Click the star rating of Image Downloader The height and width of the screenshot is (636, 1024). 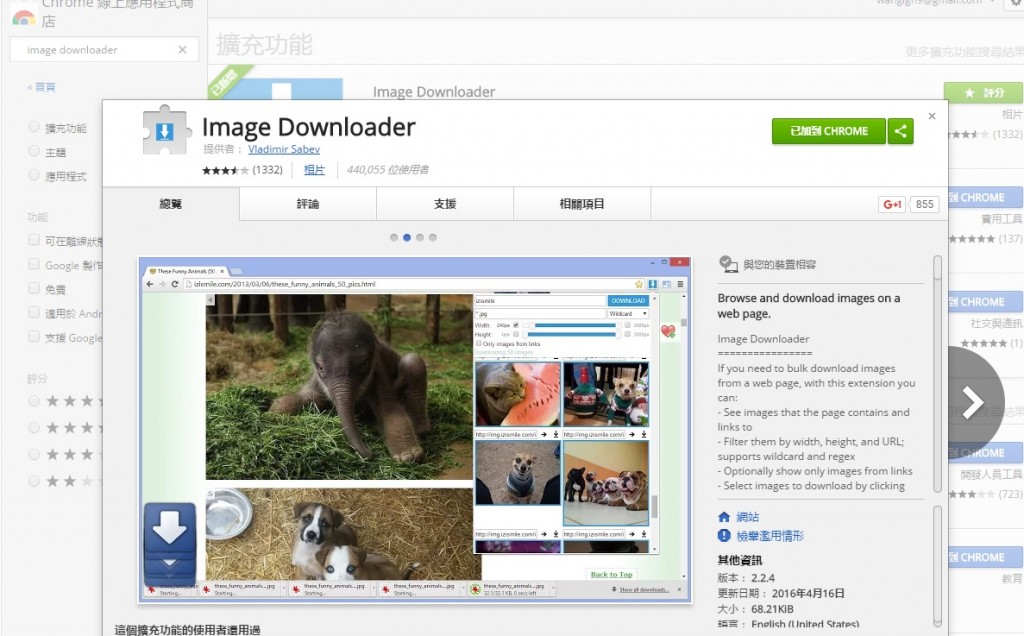click(x=225, y=170)
